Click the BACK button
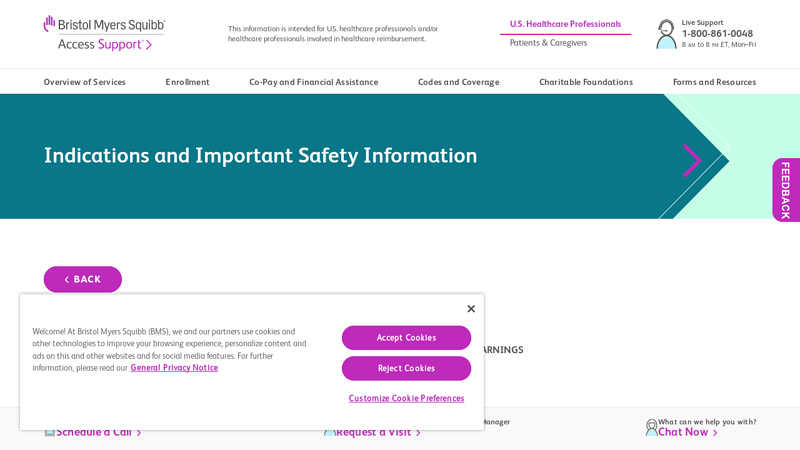The image size is (800, 450). [83, 279]
